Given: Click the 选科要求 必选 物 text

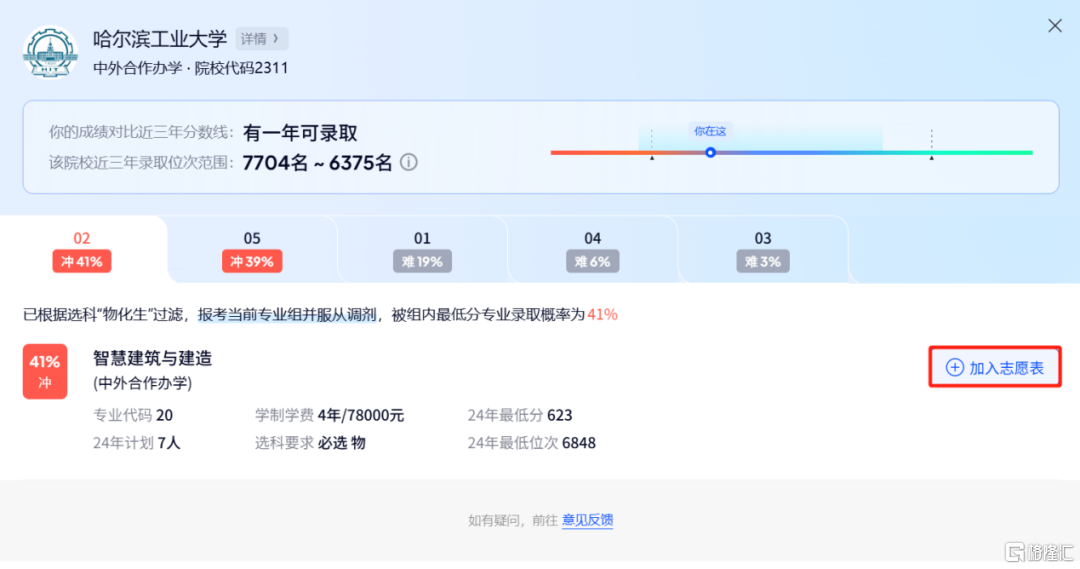Looking at the screenshot, I should (x=310, y=443).
